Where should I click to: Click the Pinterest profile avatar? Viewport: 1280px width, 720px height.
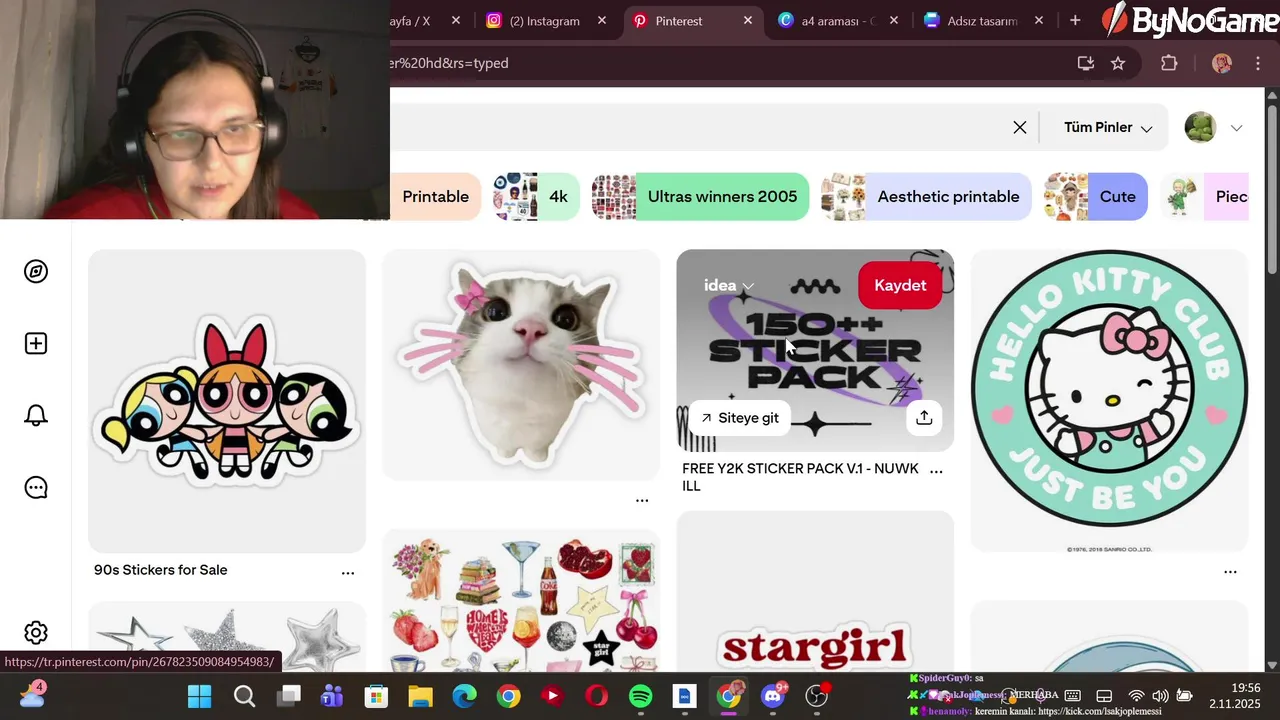tap(1200, 127)
